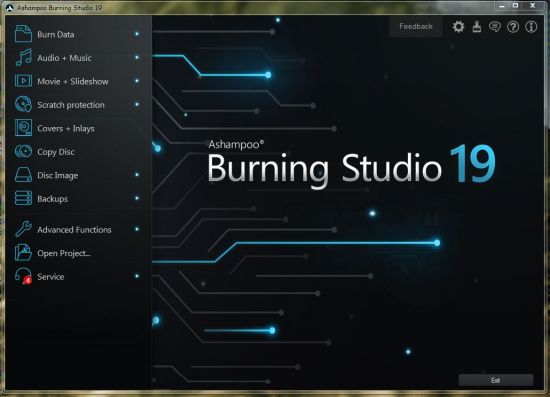Viewport: 550px width, 397px height.
Task: Open the info icon in top toolbar
Action: point(531,27)
